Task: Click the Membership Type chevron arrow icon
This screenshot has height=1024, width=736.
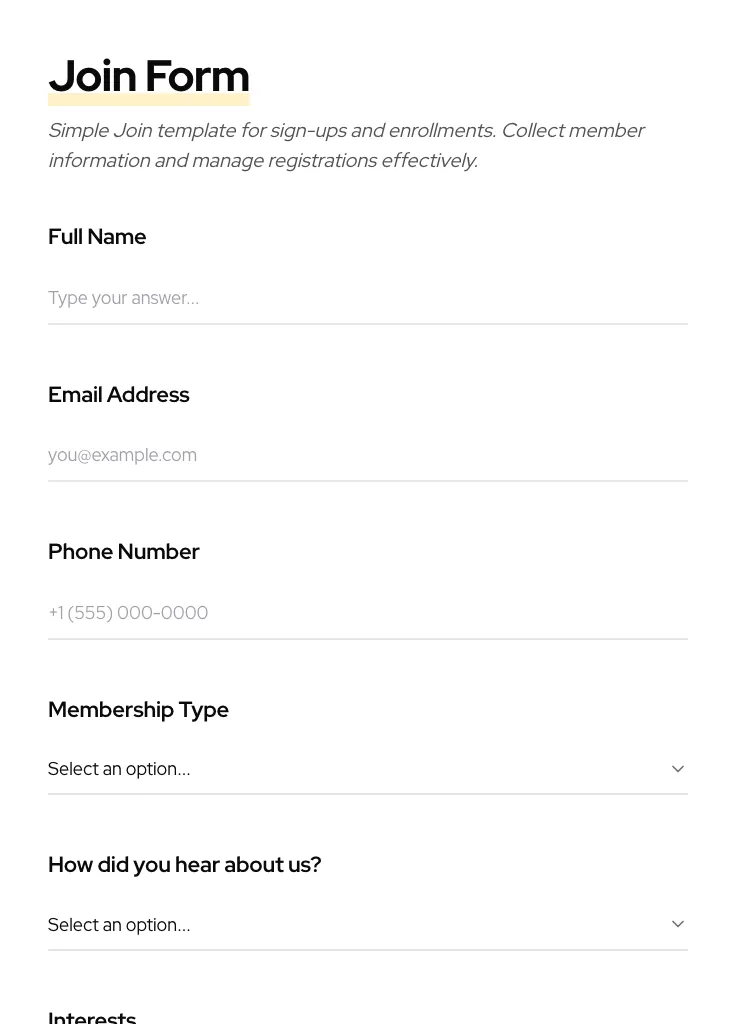Action: coord(678,769)
